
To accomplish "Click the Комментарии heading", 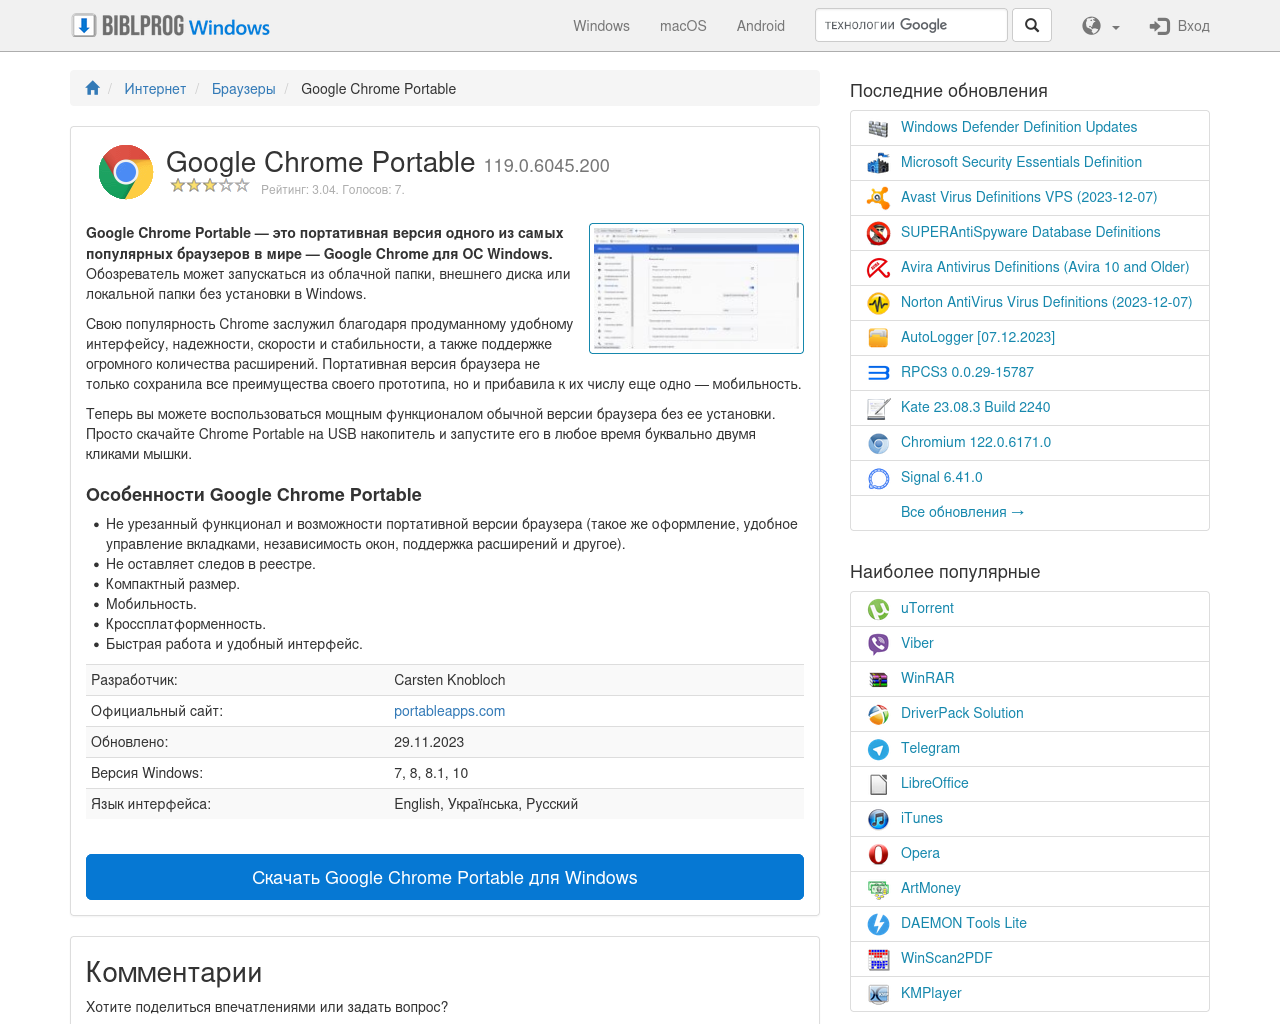I will click(x=174, y=972).
